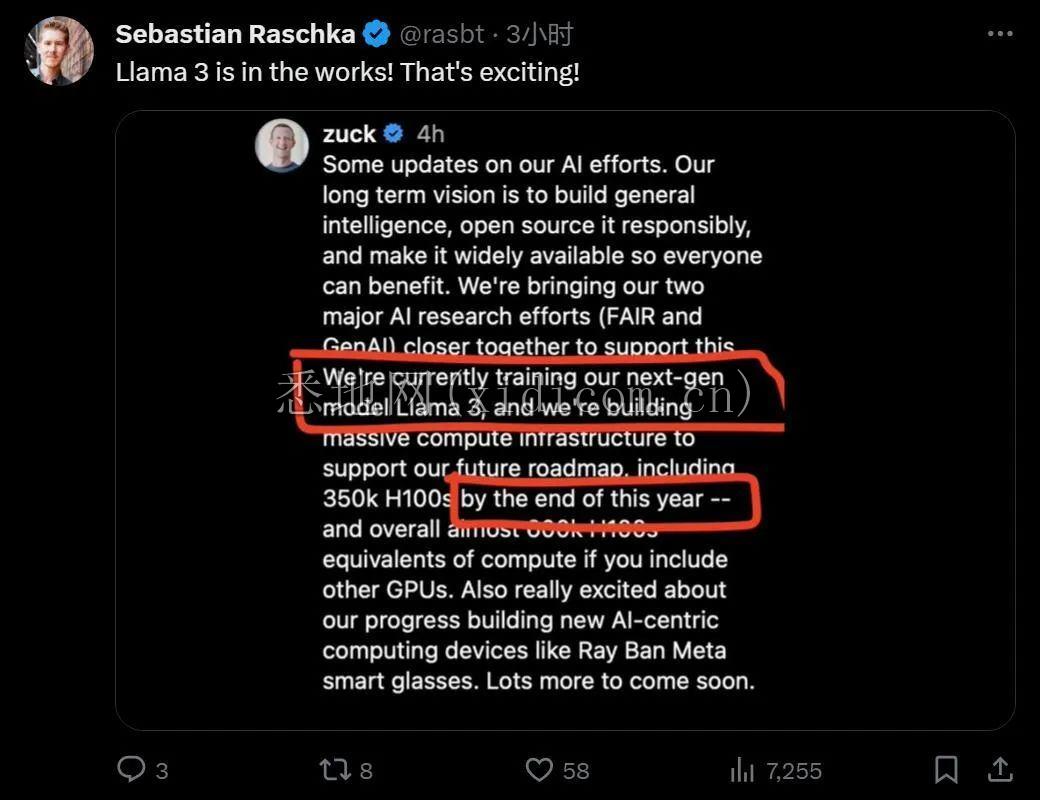1040x800 pixels.
Task: Click the share upload-arrow icon
Action: pyautogui.click(x=999, y=769)
